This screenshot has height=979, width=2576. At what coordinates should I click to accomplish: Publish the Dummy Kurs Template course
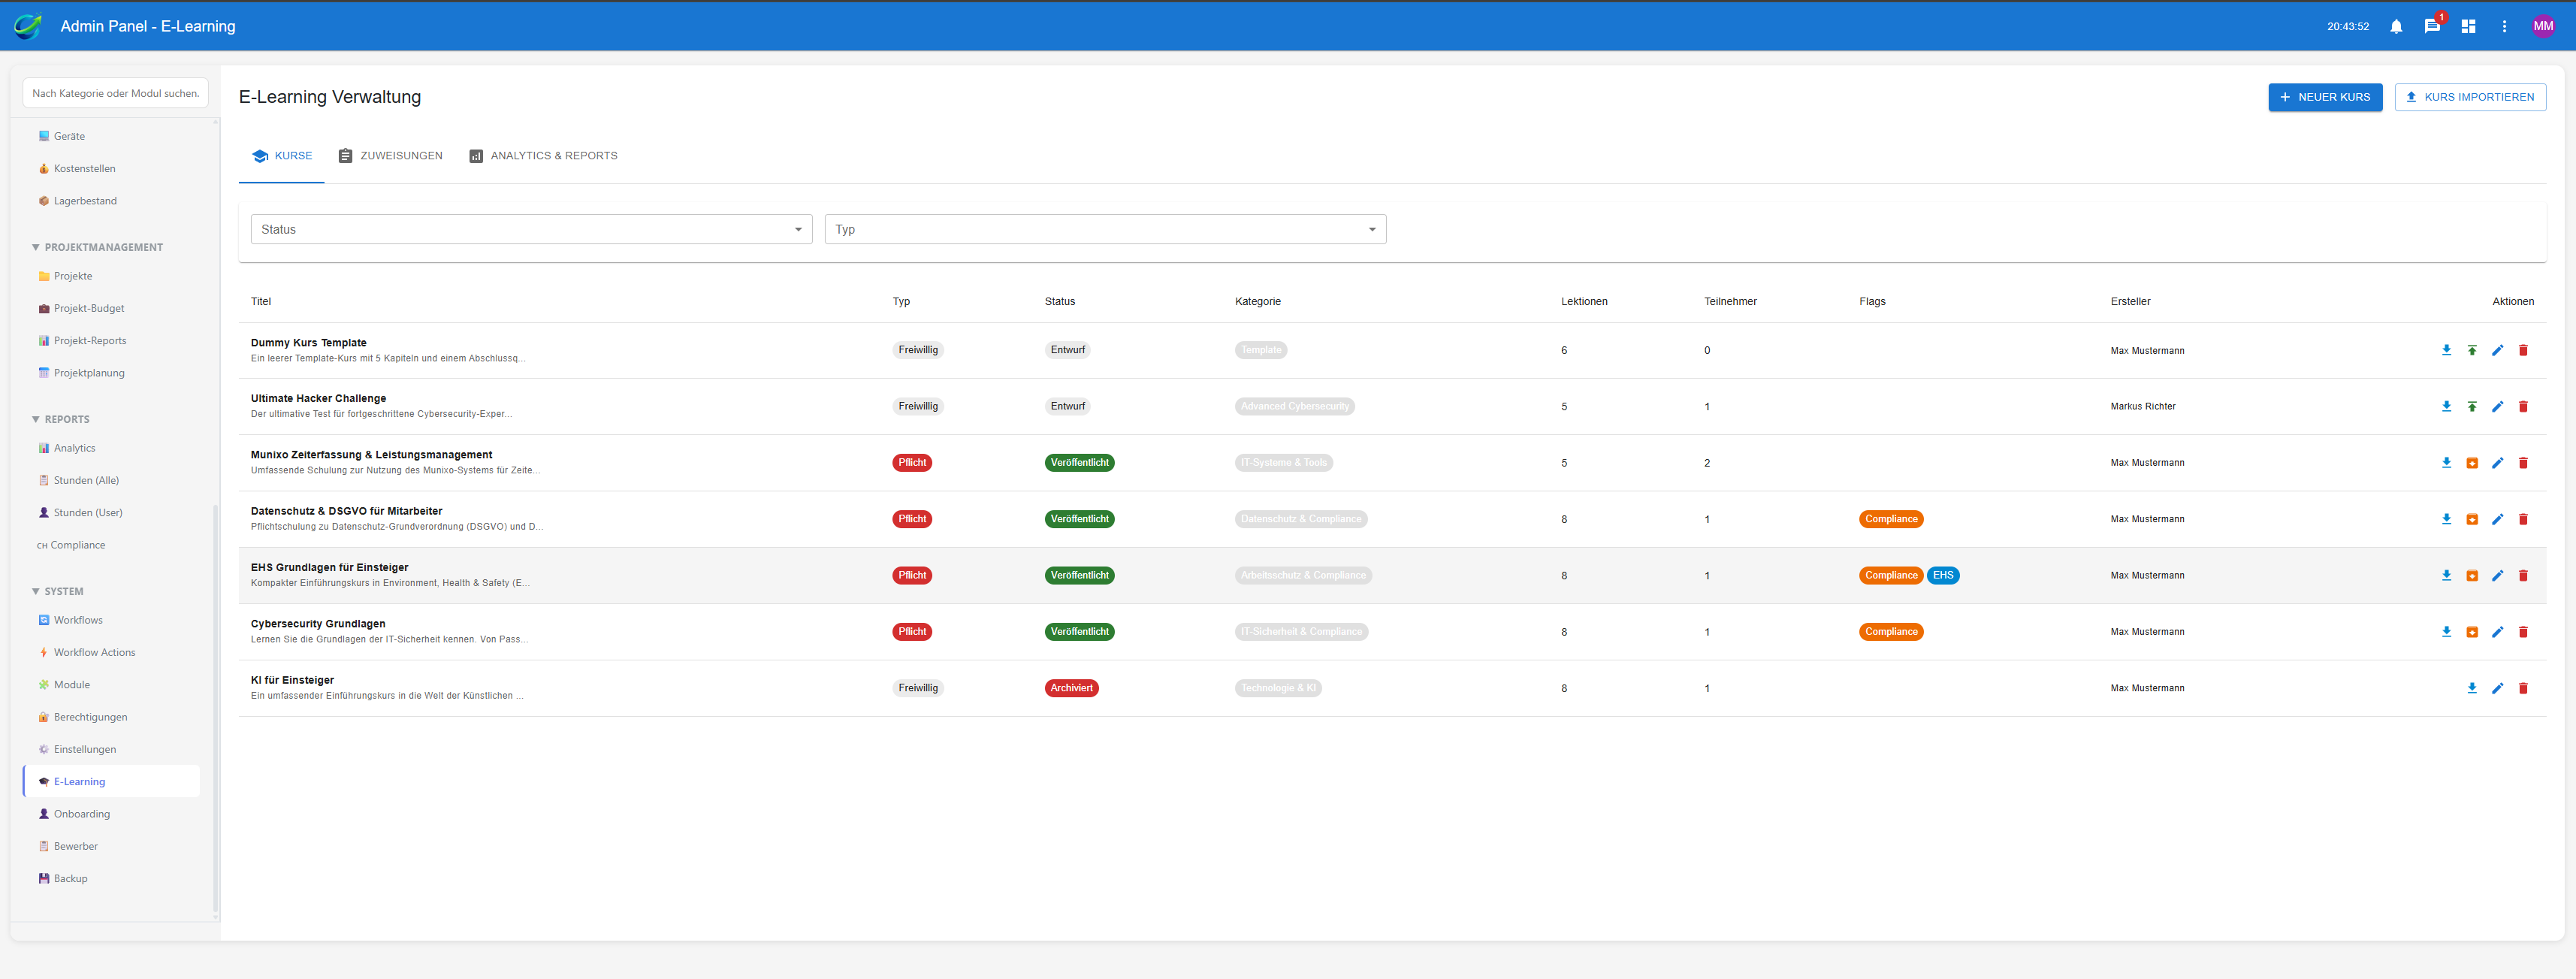coord(2471,350)
